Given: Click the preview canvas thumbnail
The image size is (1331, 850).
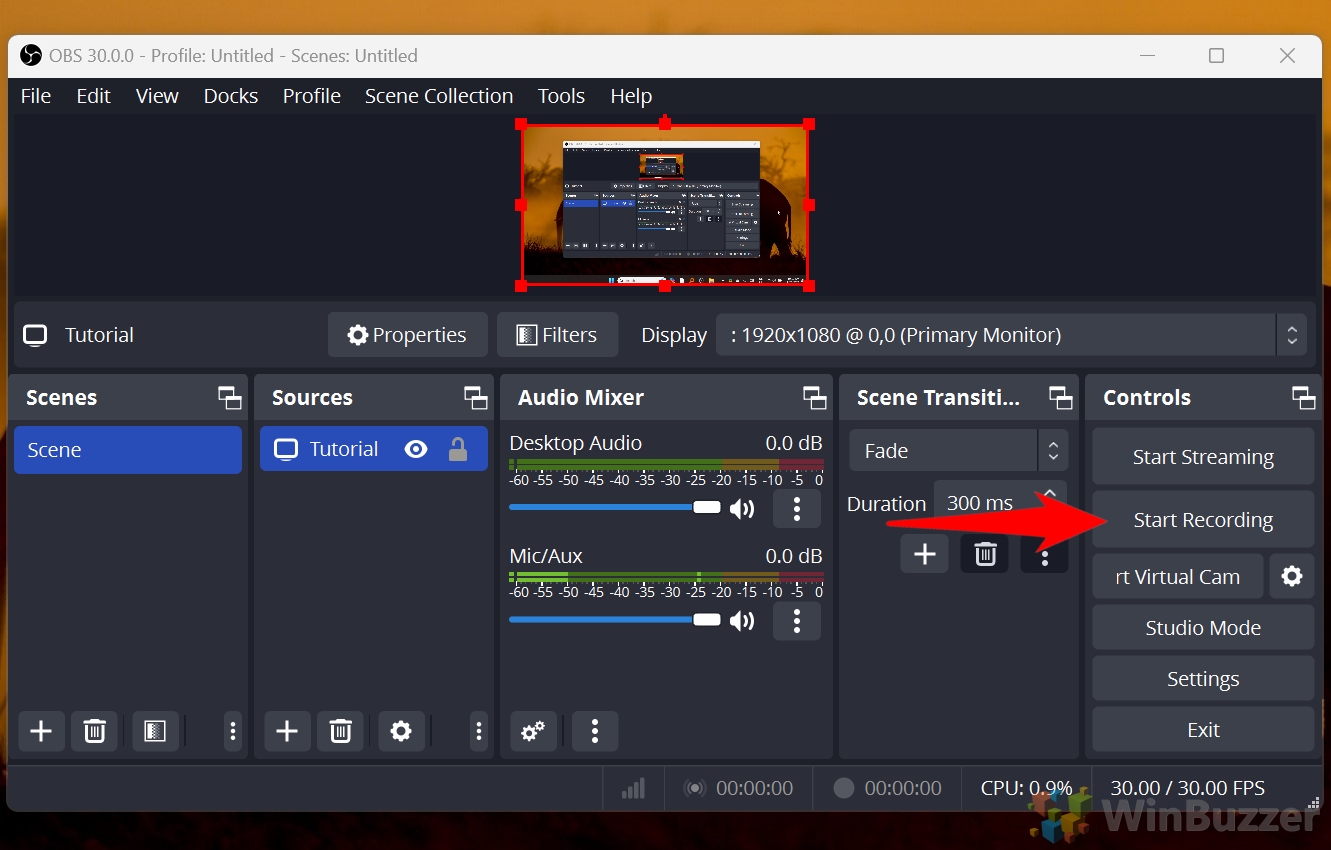Looking at the screenshot, I should click(665, 205).
